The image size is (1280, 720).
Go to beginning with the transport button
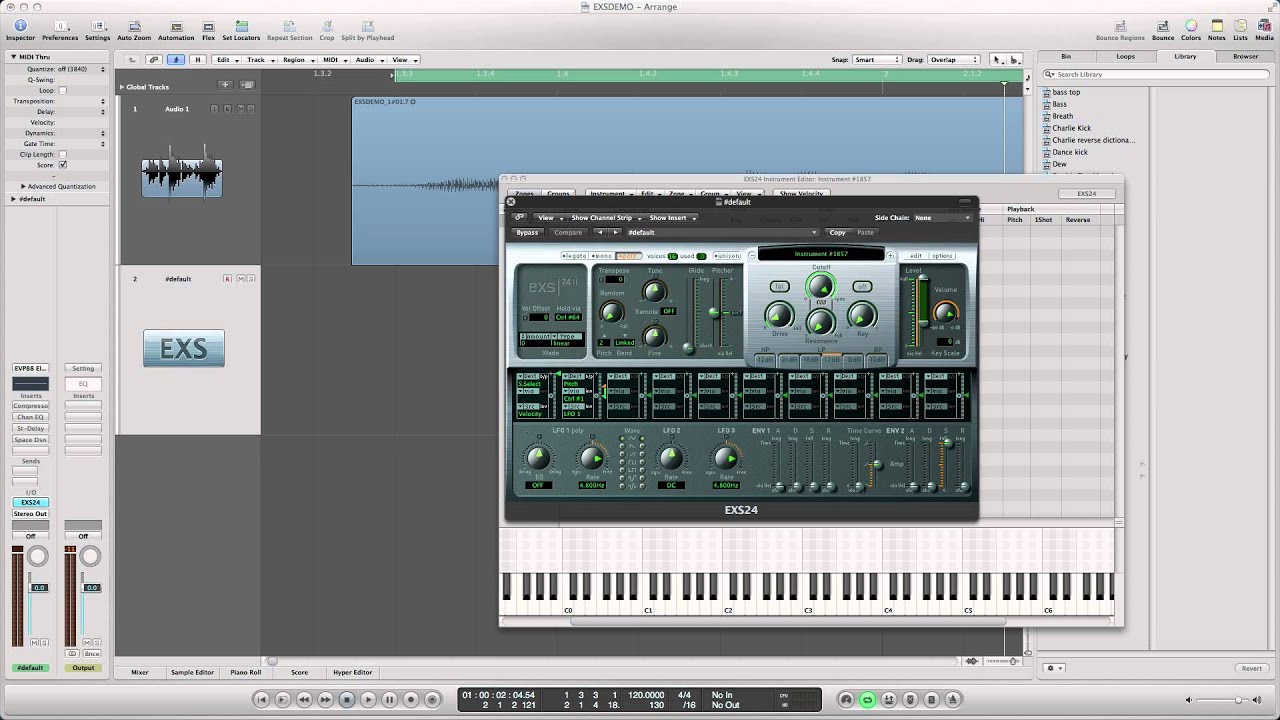click(x=261, y=700)
